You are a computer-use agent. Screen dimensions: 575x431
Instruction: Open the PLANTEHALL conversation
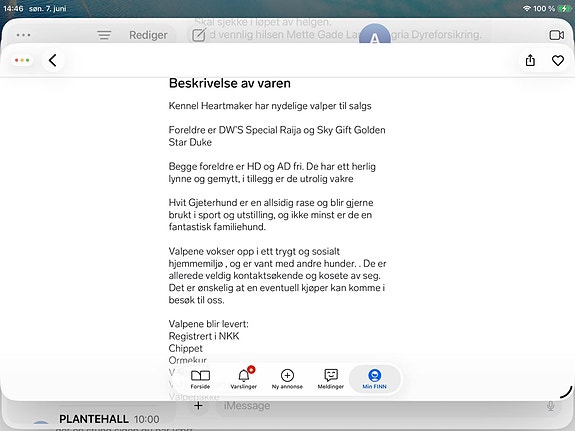click(x=109, y=422)
